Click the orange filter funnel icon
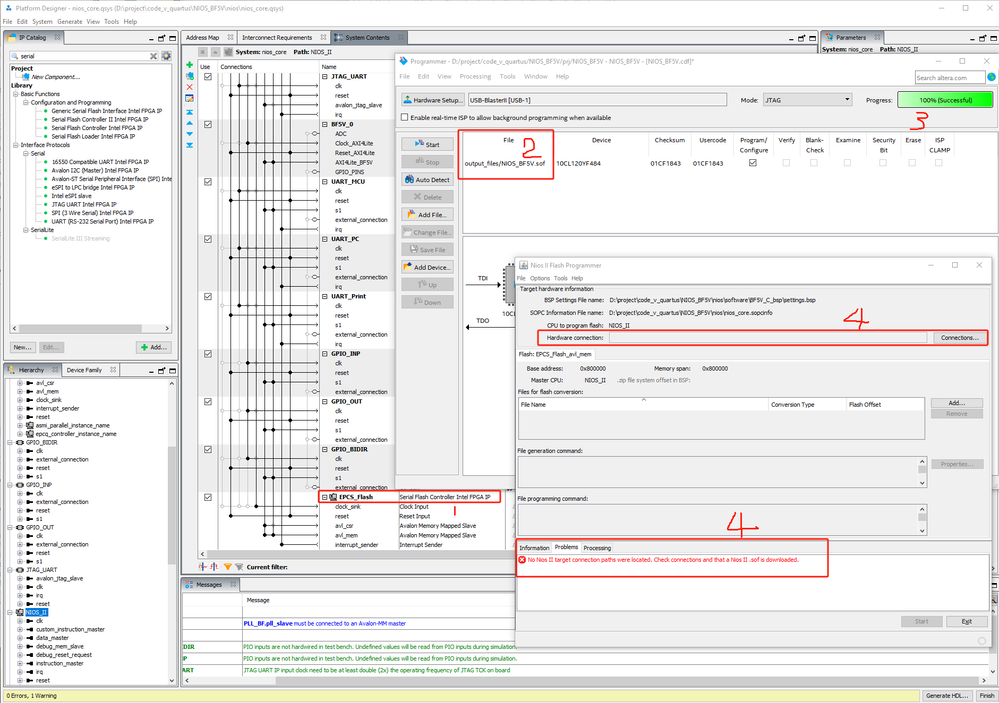Screen dimensions: 999x703 click(x=227, y=566)
